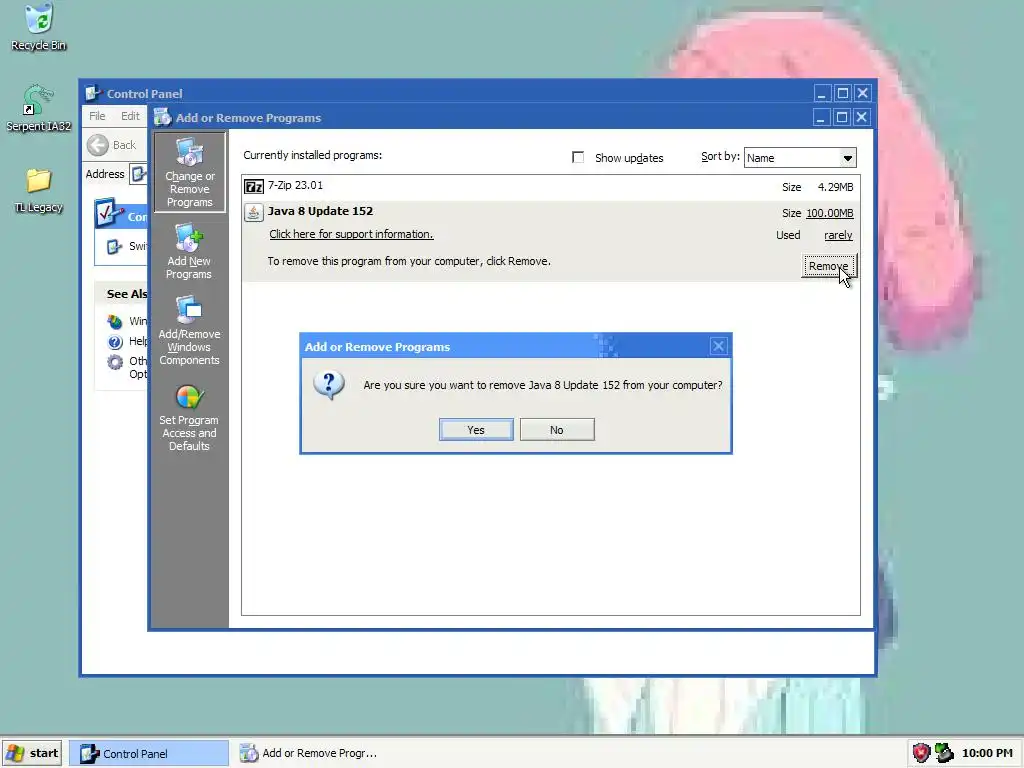Minimize the Add or Remove Programs window
The width and height of the screenshot is (1024, 768).
pyautogui.click(x=821, y=117)
